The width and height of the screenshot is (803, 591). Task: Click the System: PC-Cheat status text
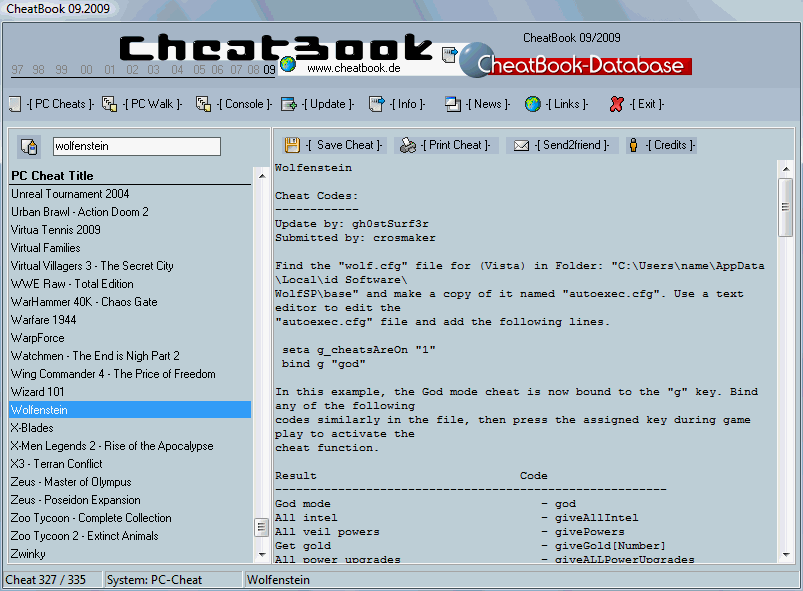pos(154,580)
